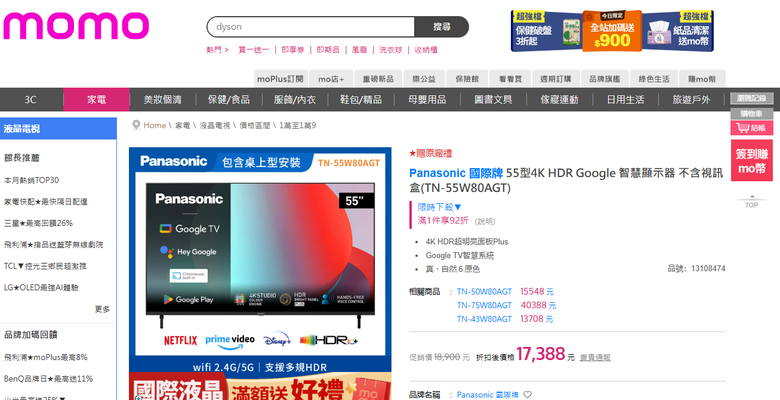The width and height of the screenshot is (780, 400).
Task: Select the 保健/食品 category menu
Action: point(229,100)
